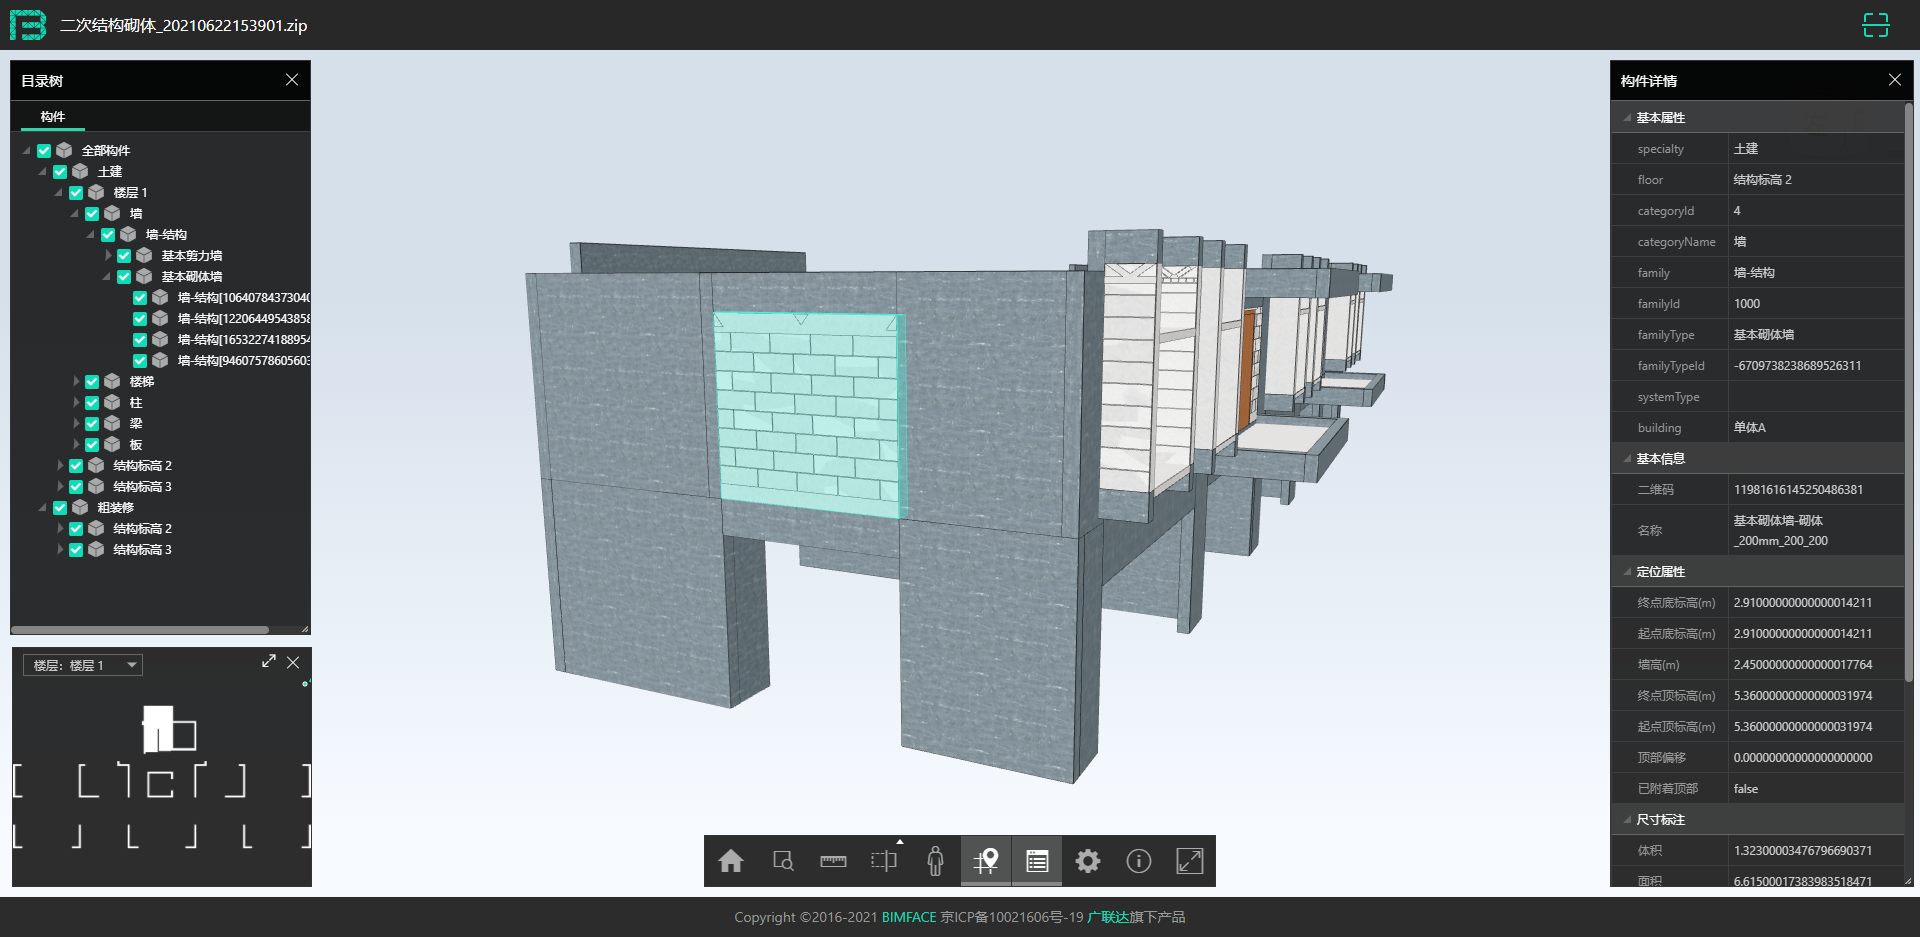The width and height of the screenshot is (1920, 937).
Task: Collapse the 定位属性 section
Action: click(1627, 572)
